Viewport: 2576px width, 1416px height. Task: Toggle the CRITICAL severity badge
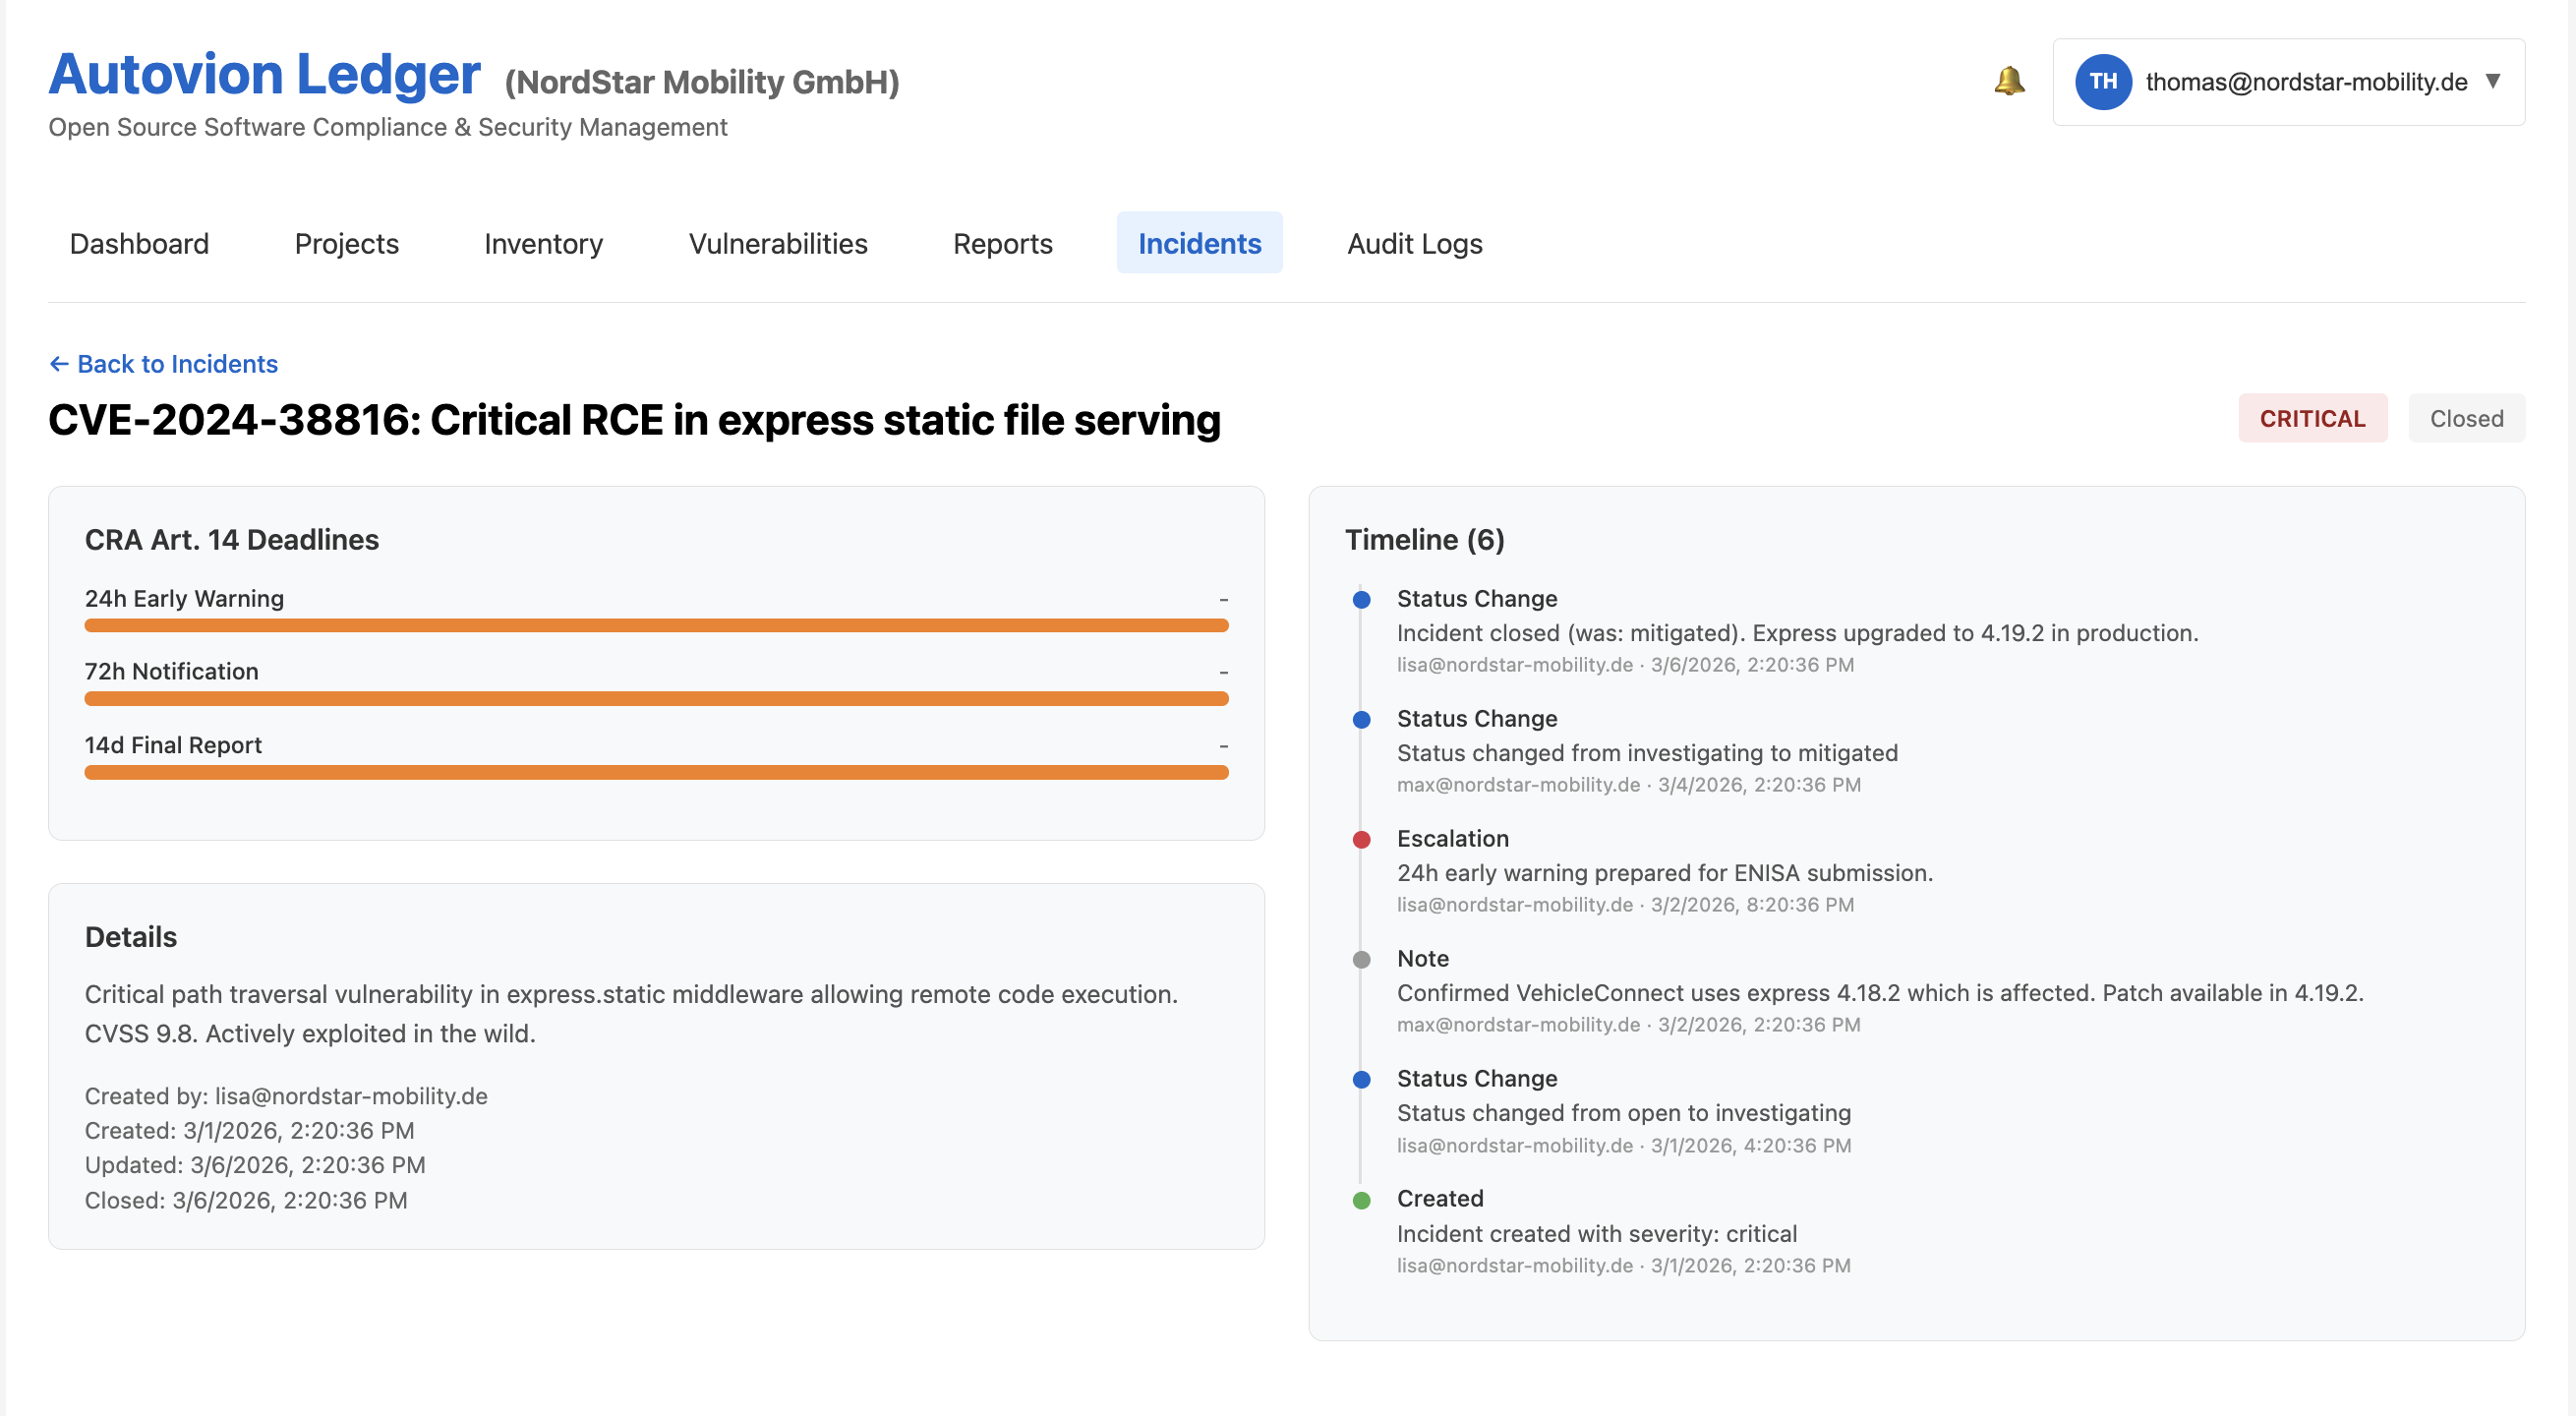(x=2312, y=418)
